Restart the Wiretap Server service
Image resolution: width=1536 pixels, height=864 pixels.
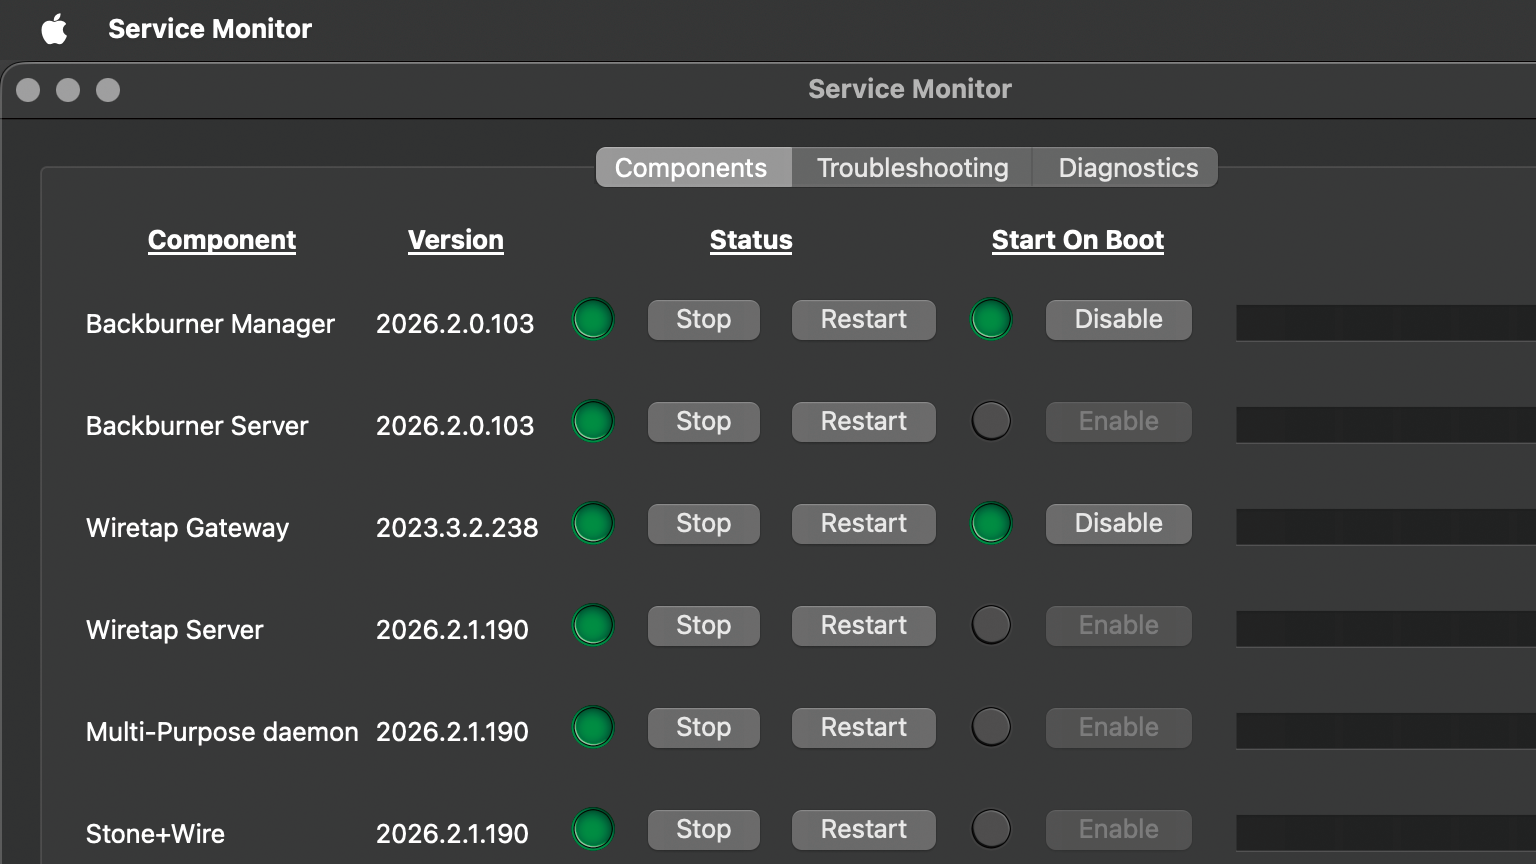(863, 626)
